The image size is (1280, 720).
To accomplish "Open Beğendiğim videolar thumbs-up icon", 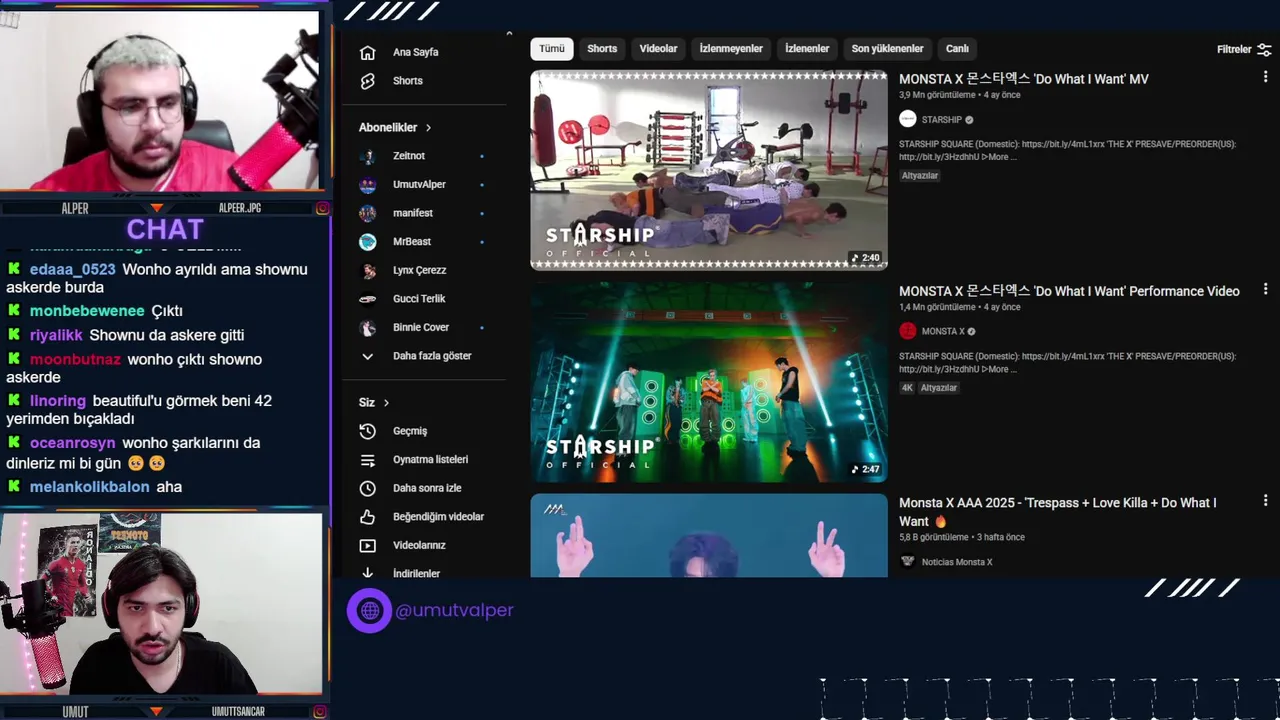I will coord(367,517).
